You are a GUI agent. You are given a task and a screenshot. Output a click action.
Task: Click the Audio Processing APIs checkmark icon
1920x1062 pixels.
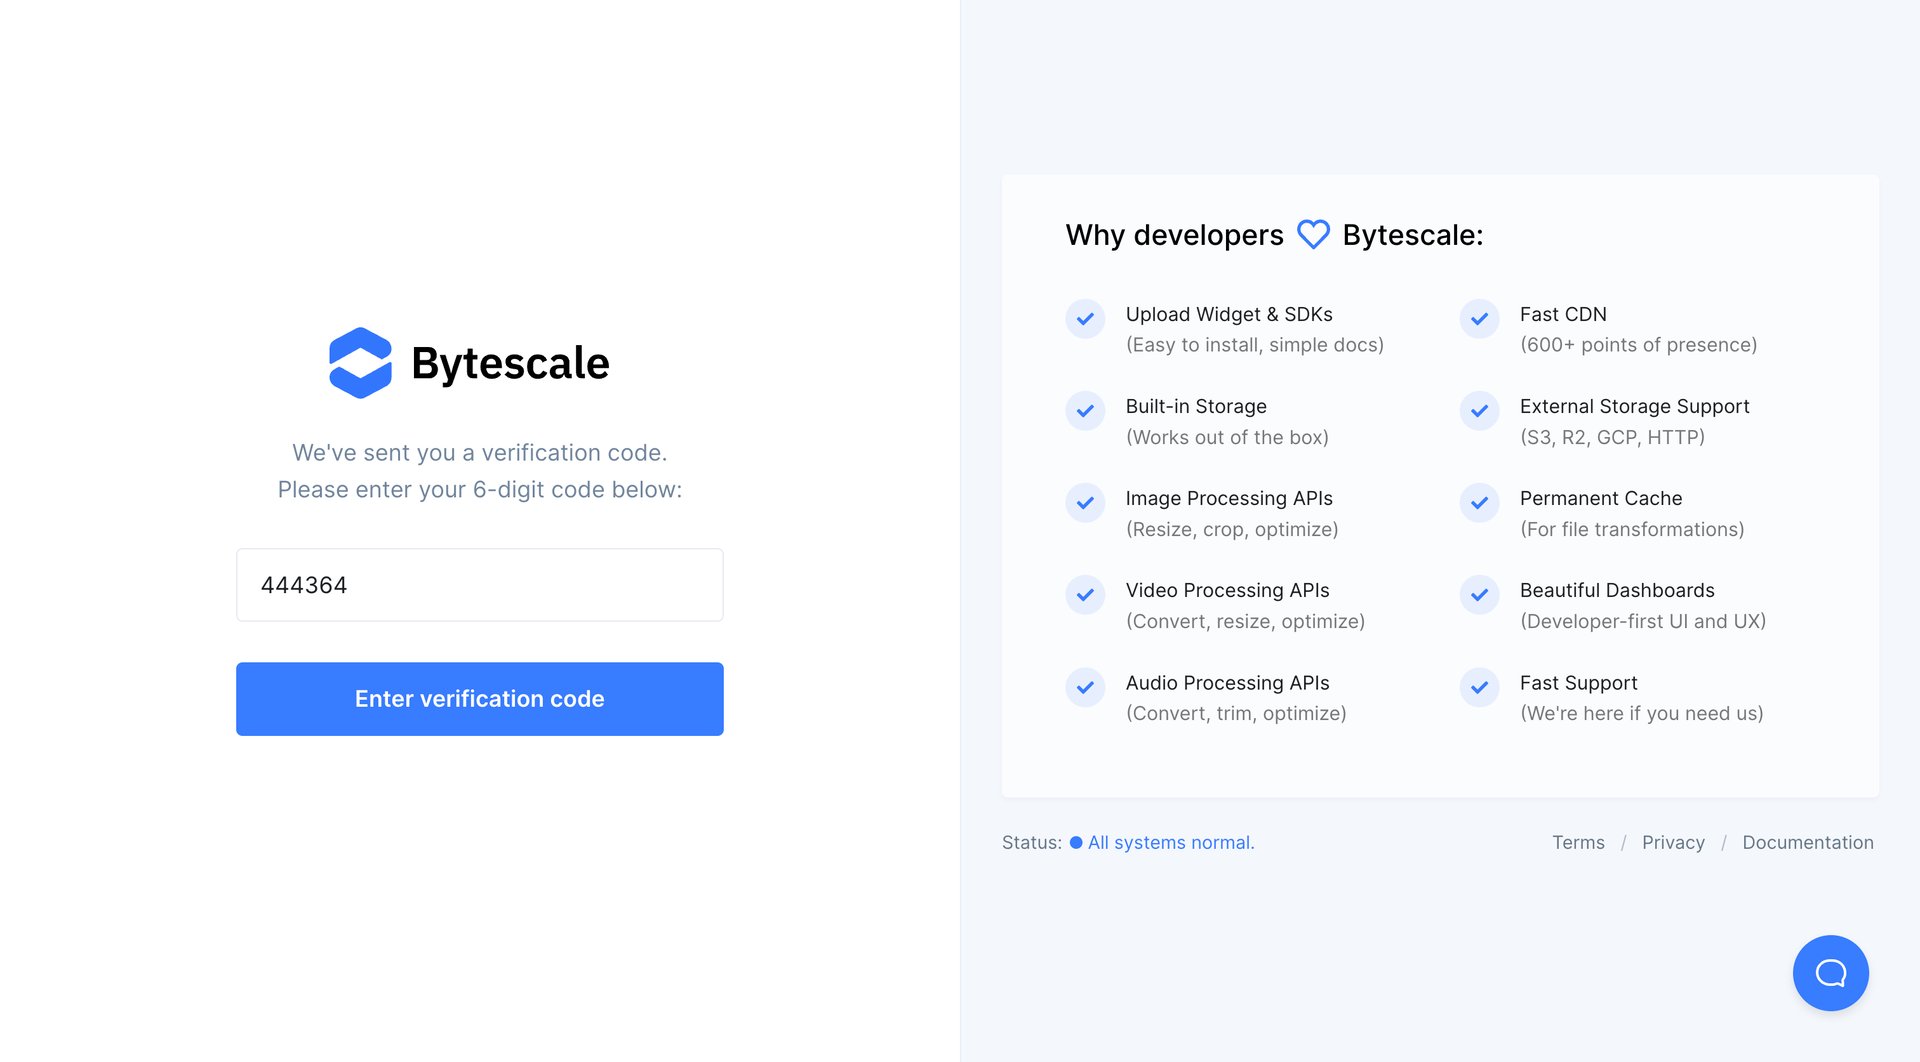1084,687
